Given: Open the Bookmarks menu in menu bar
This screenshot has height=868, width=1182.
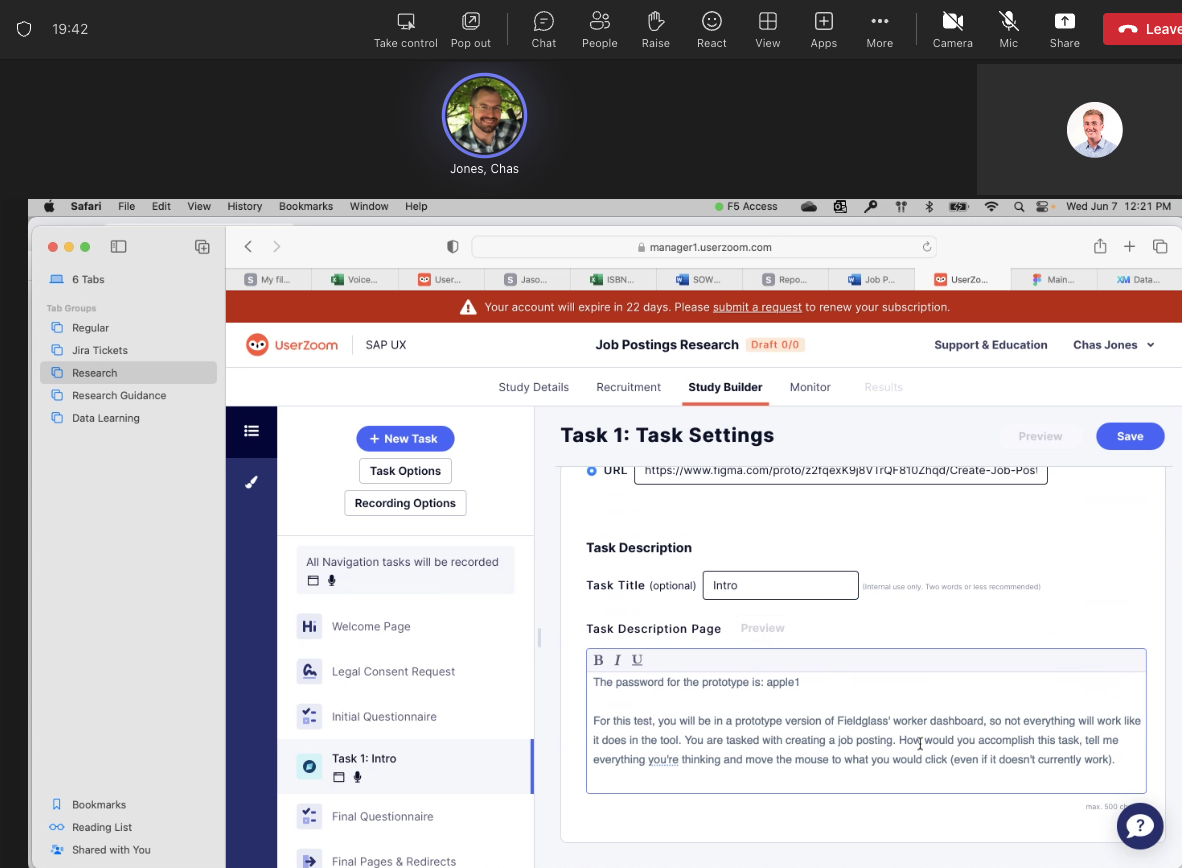Looking at the screenshot, I should [305, 206].
